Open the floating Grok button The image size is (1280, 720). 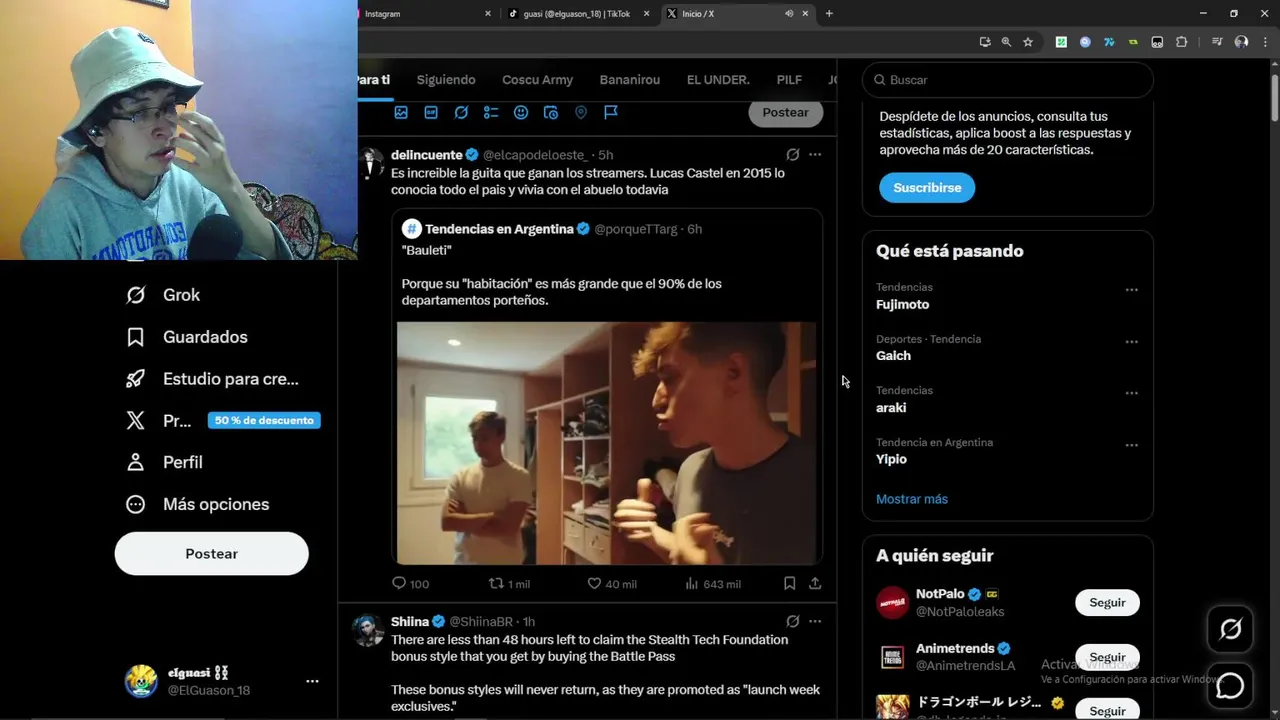click(x=1230, y=629)
